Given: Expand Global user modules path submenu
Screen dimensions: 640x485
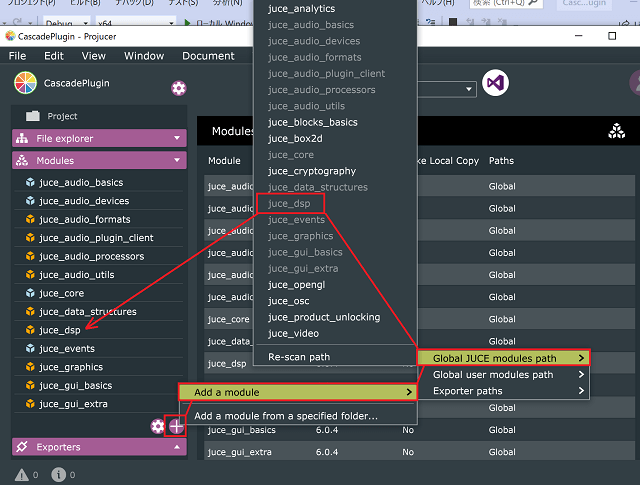Looking at the screenshot, I should 503,375.
